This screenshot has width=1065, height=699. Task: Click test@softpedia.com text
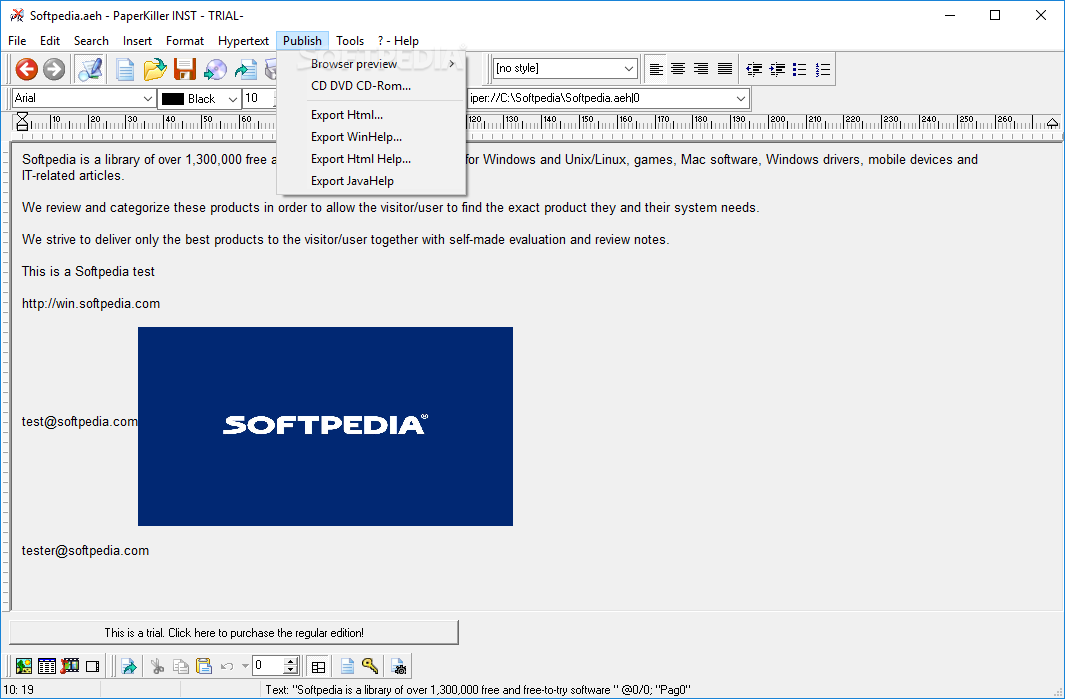pyautogui.click(x=79, y=422)
